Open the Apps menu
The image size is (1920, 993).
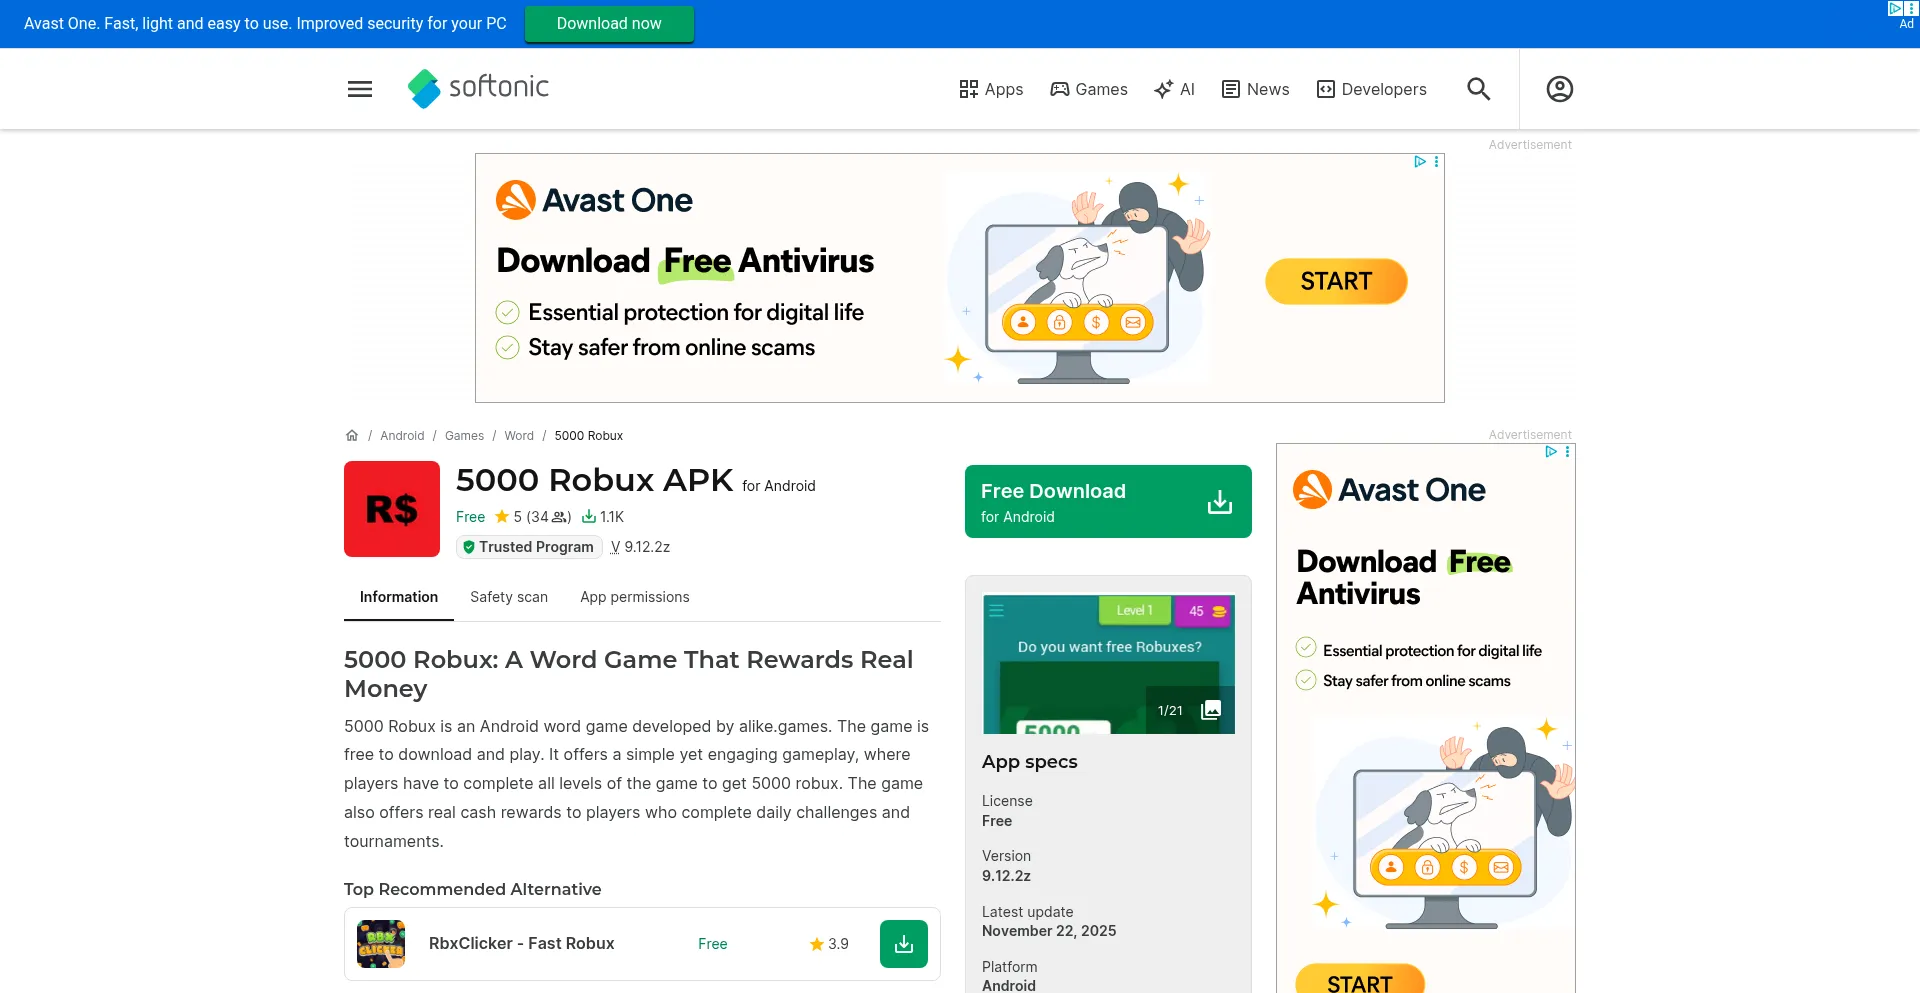tap(991, 89)
